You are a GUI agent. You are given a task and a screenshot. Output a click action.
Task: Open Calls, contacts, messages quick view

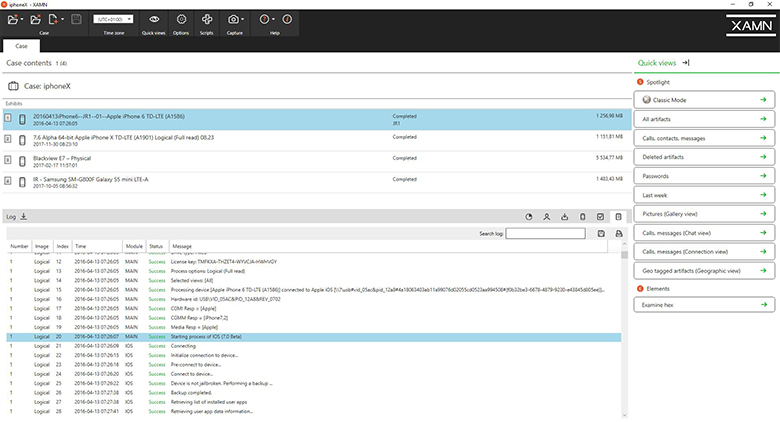pyautogui.click(x=704, y=138)
